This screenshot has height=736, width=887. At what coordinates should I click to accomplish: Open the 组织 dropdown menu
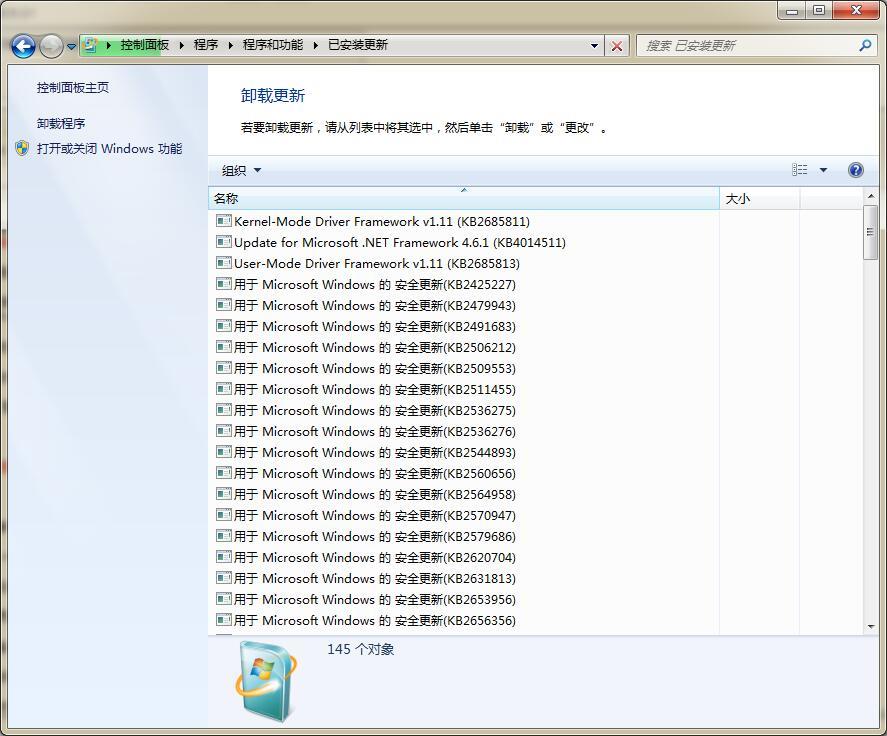point(241,170)
